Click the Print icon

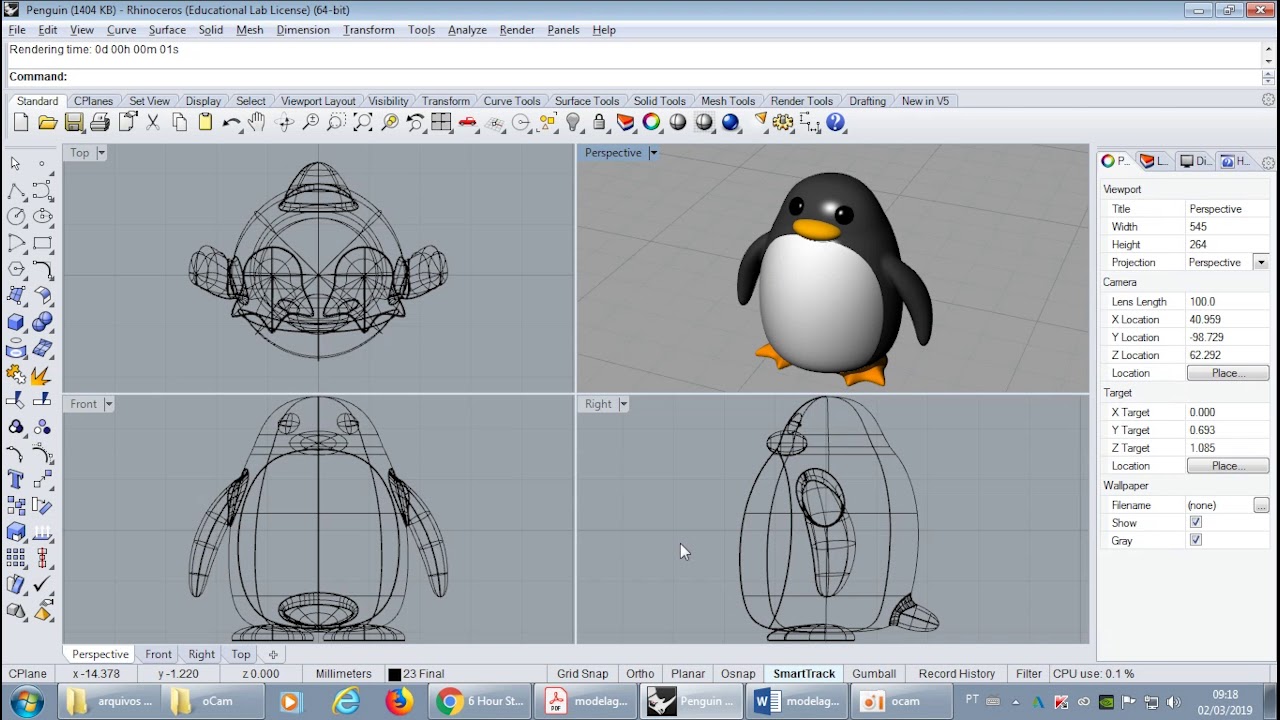[100, 122]
